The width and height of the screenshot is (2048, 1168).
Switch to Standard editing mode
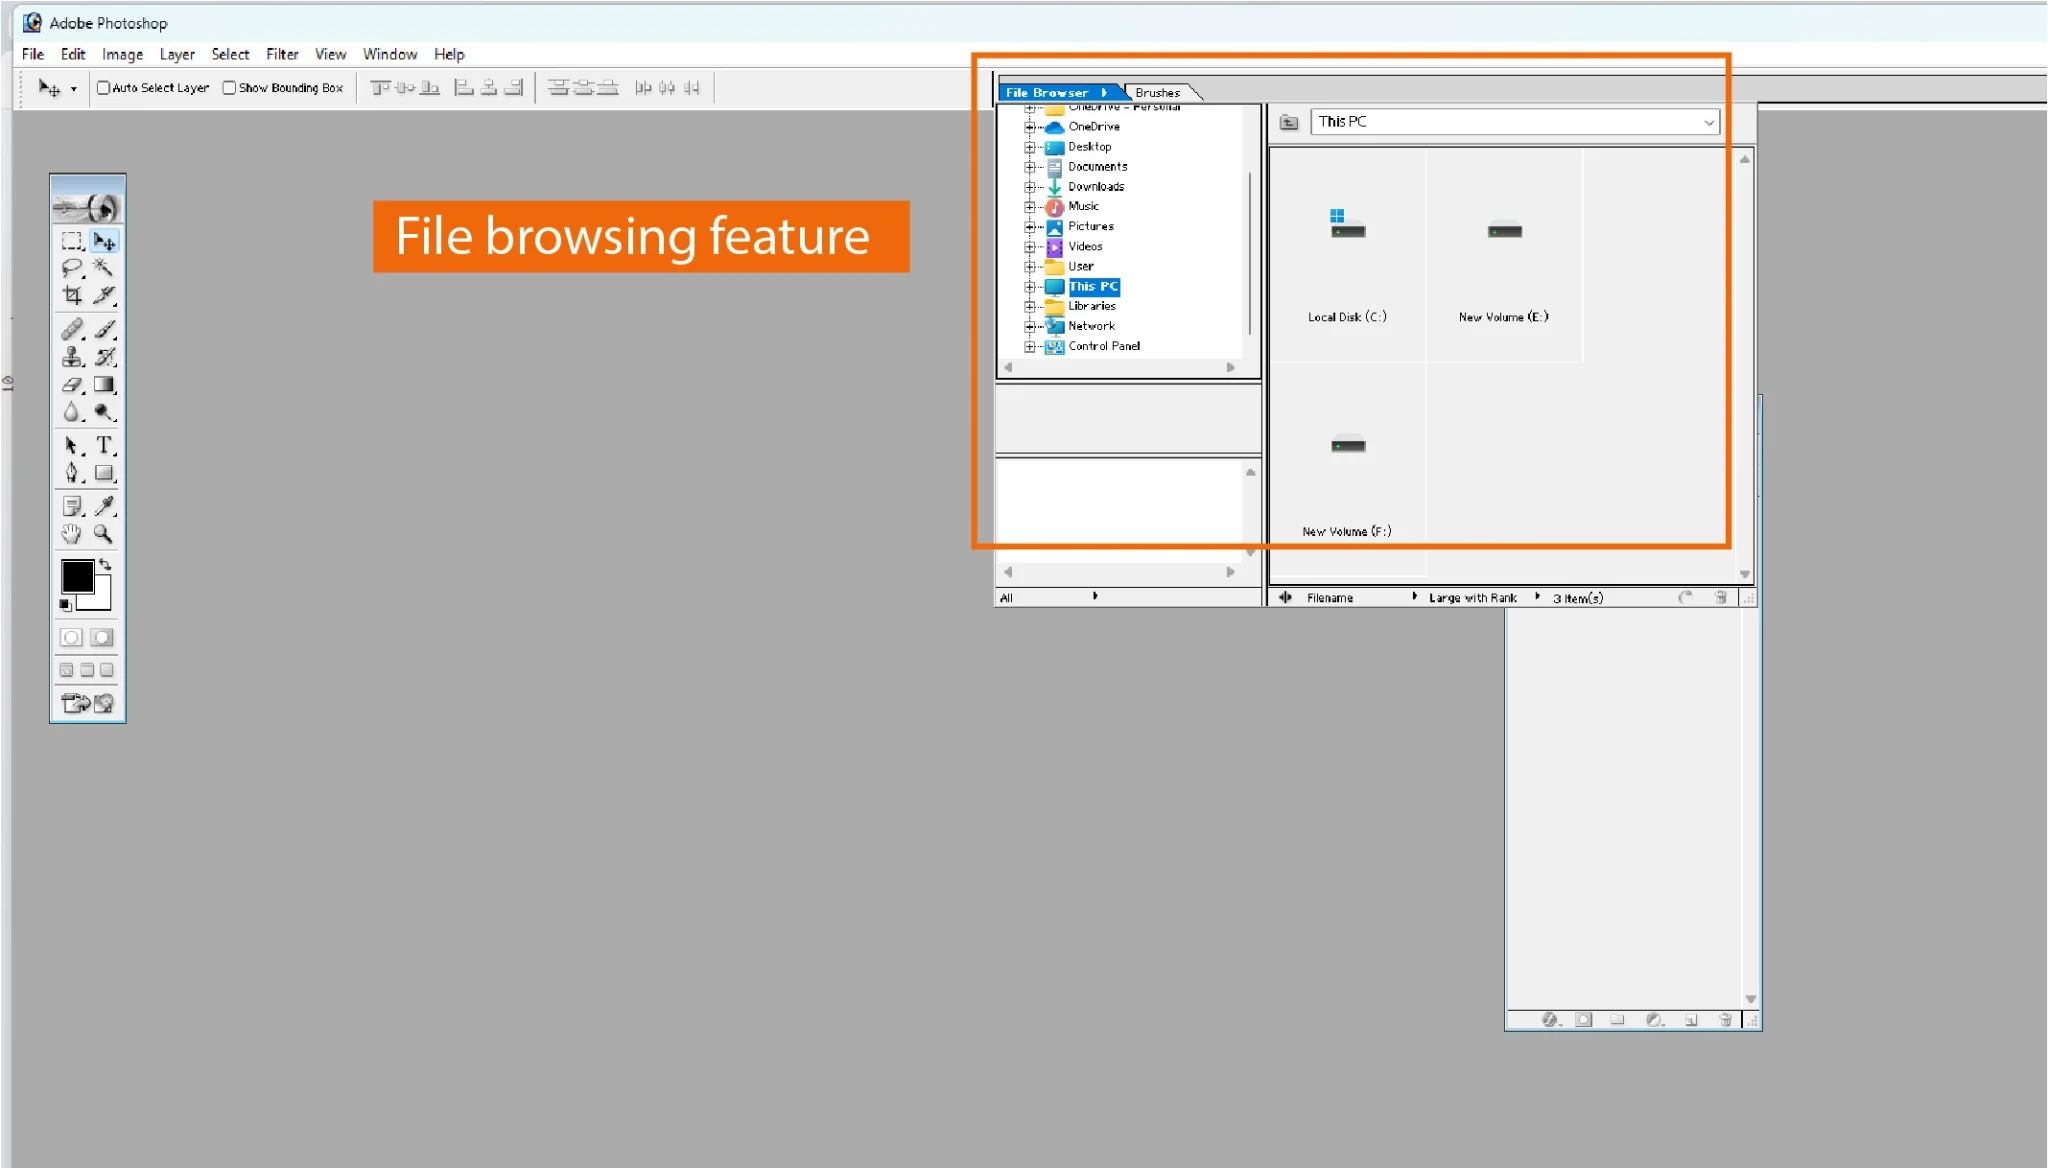[71, 638]
